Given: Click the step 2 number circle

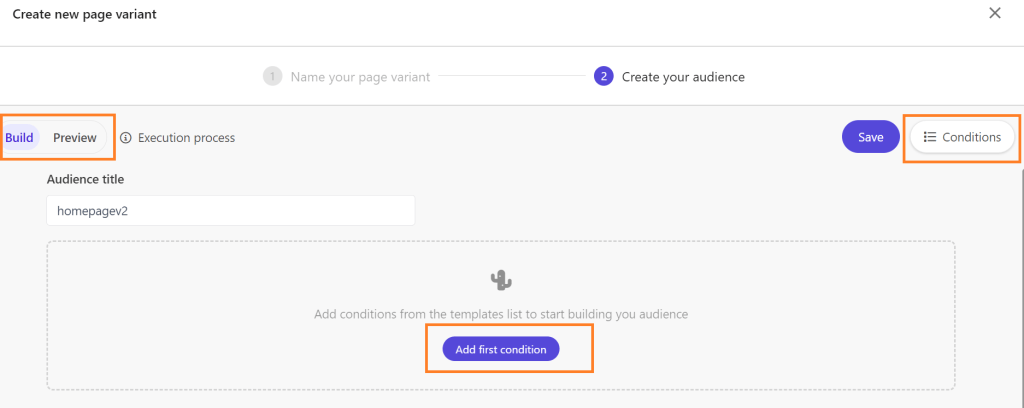Looking at the screenshot, I should click(x=603, y=77).
